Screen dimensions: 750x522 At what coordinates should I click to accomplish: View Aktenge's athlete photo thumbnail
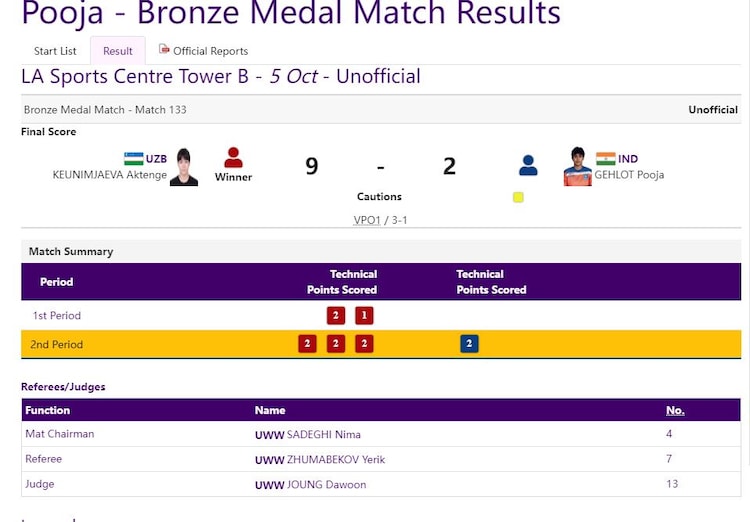[x=183, y=167]
